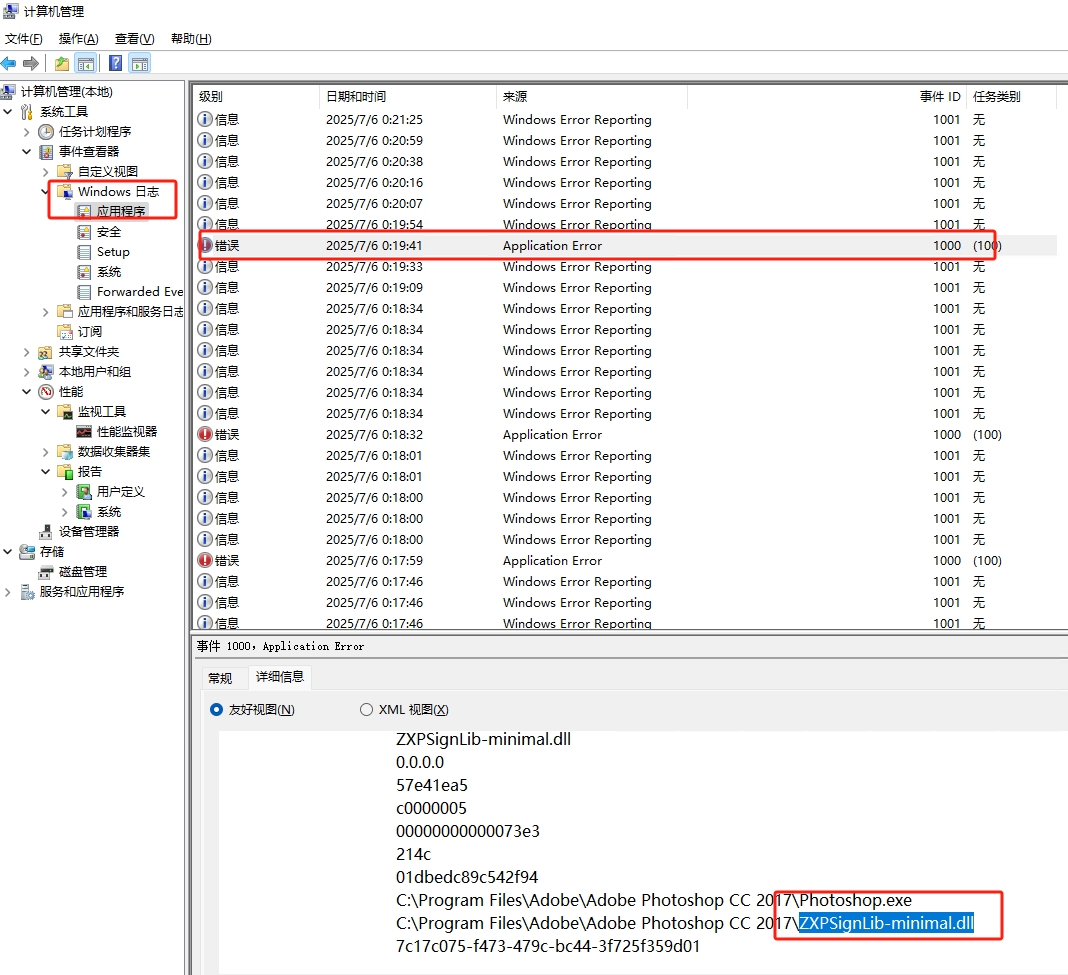Click the Setup log icon

coord(84,251)
